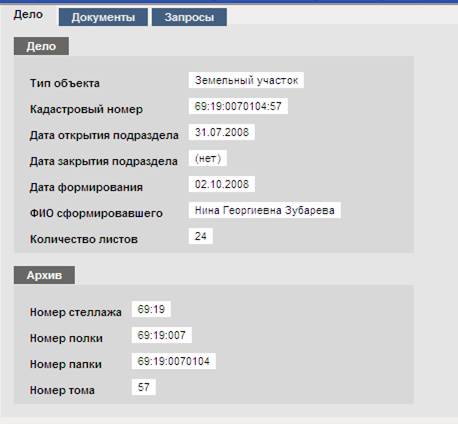Screen dimensions: 458x424
Task: Click the label Номер папки
Action: pos(66,364)
